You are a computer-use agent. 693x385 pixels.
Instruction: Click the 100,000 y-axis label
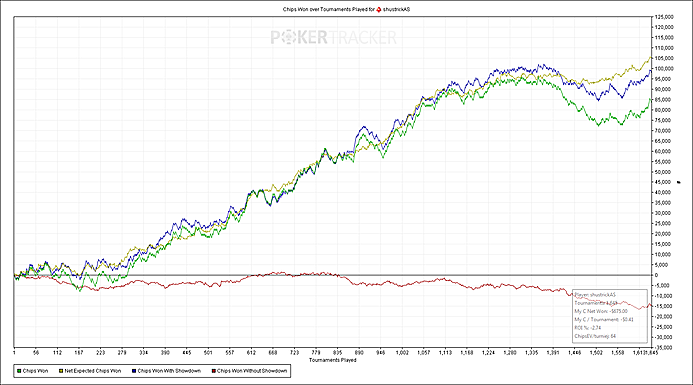(664, 69)
